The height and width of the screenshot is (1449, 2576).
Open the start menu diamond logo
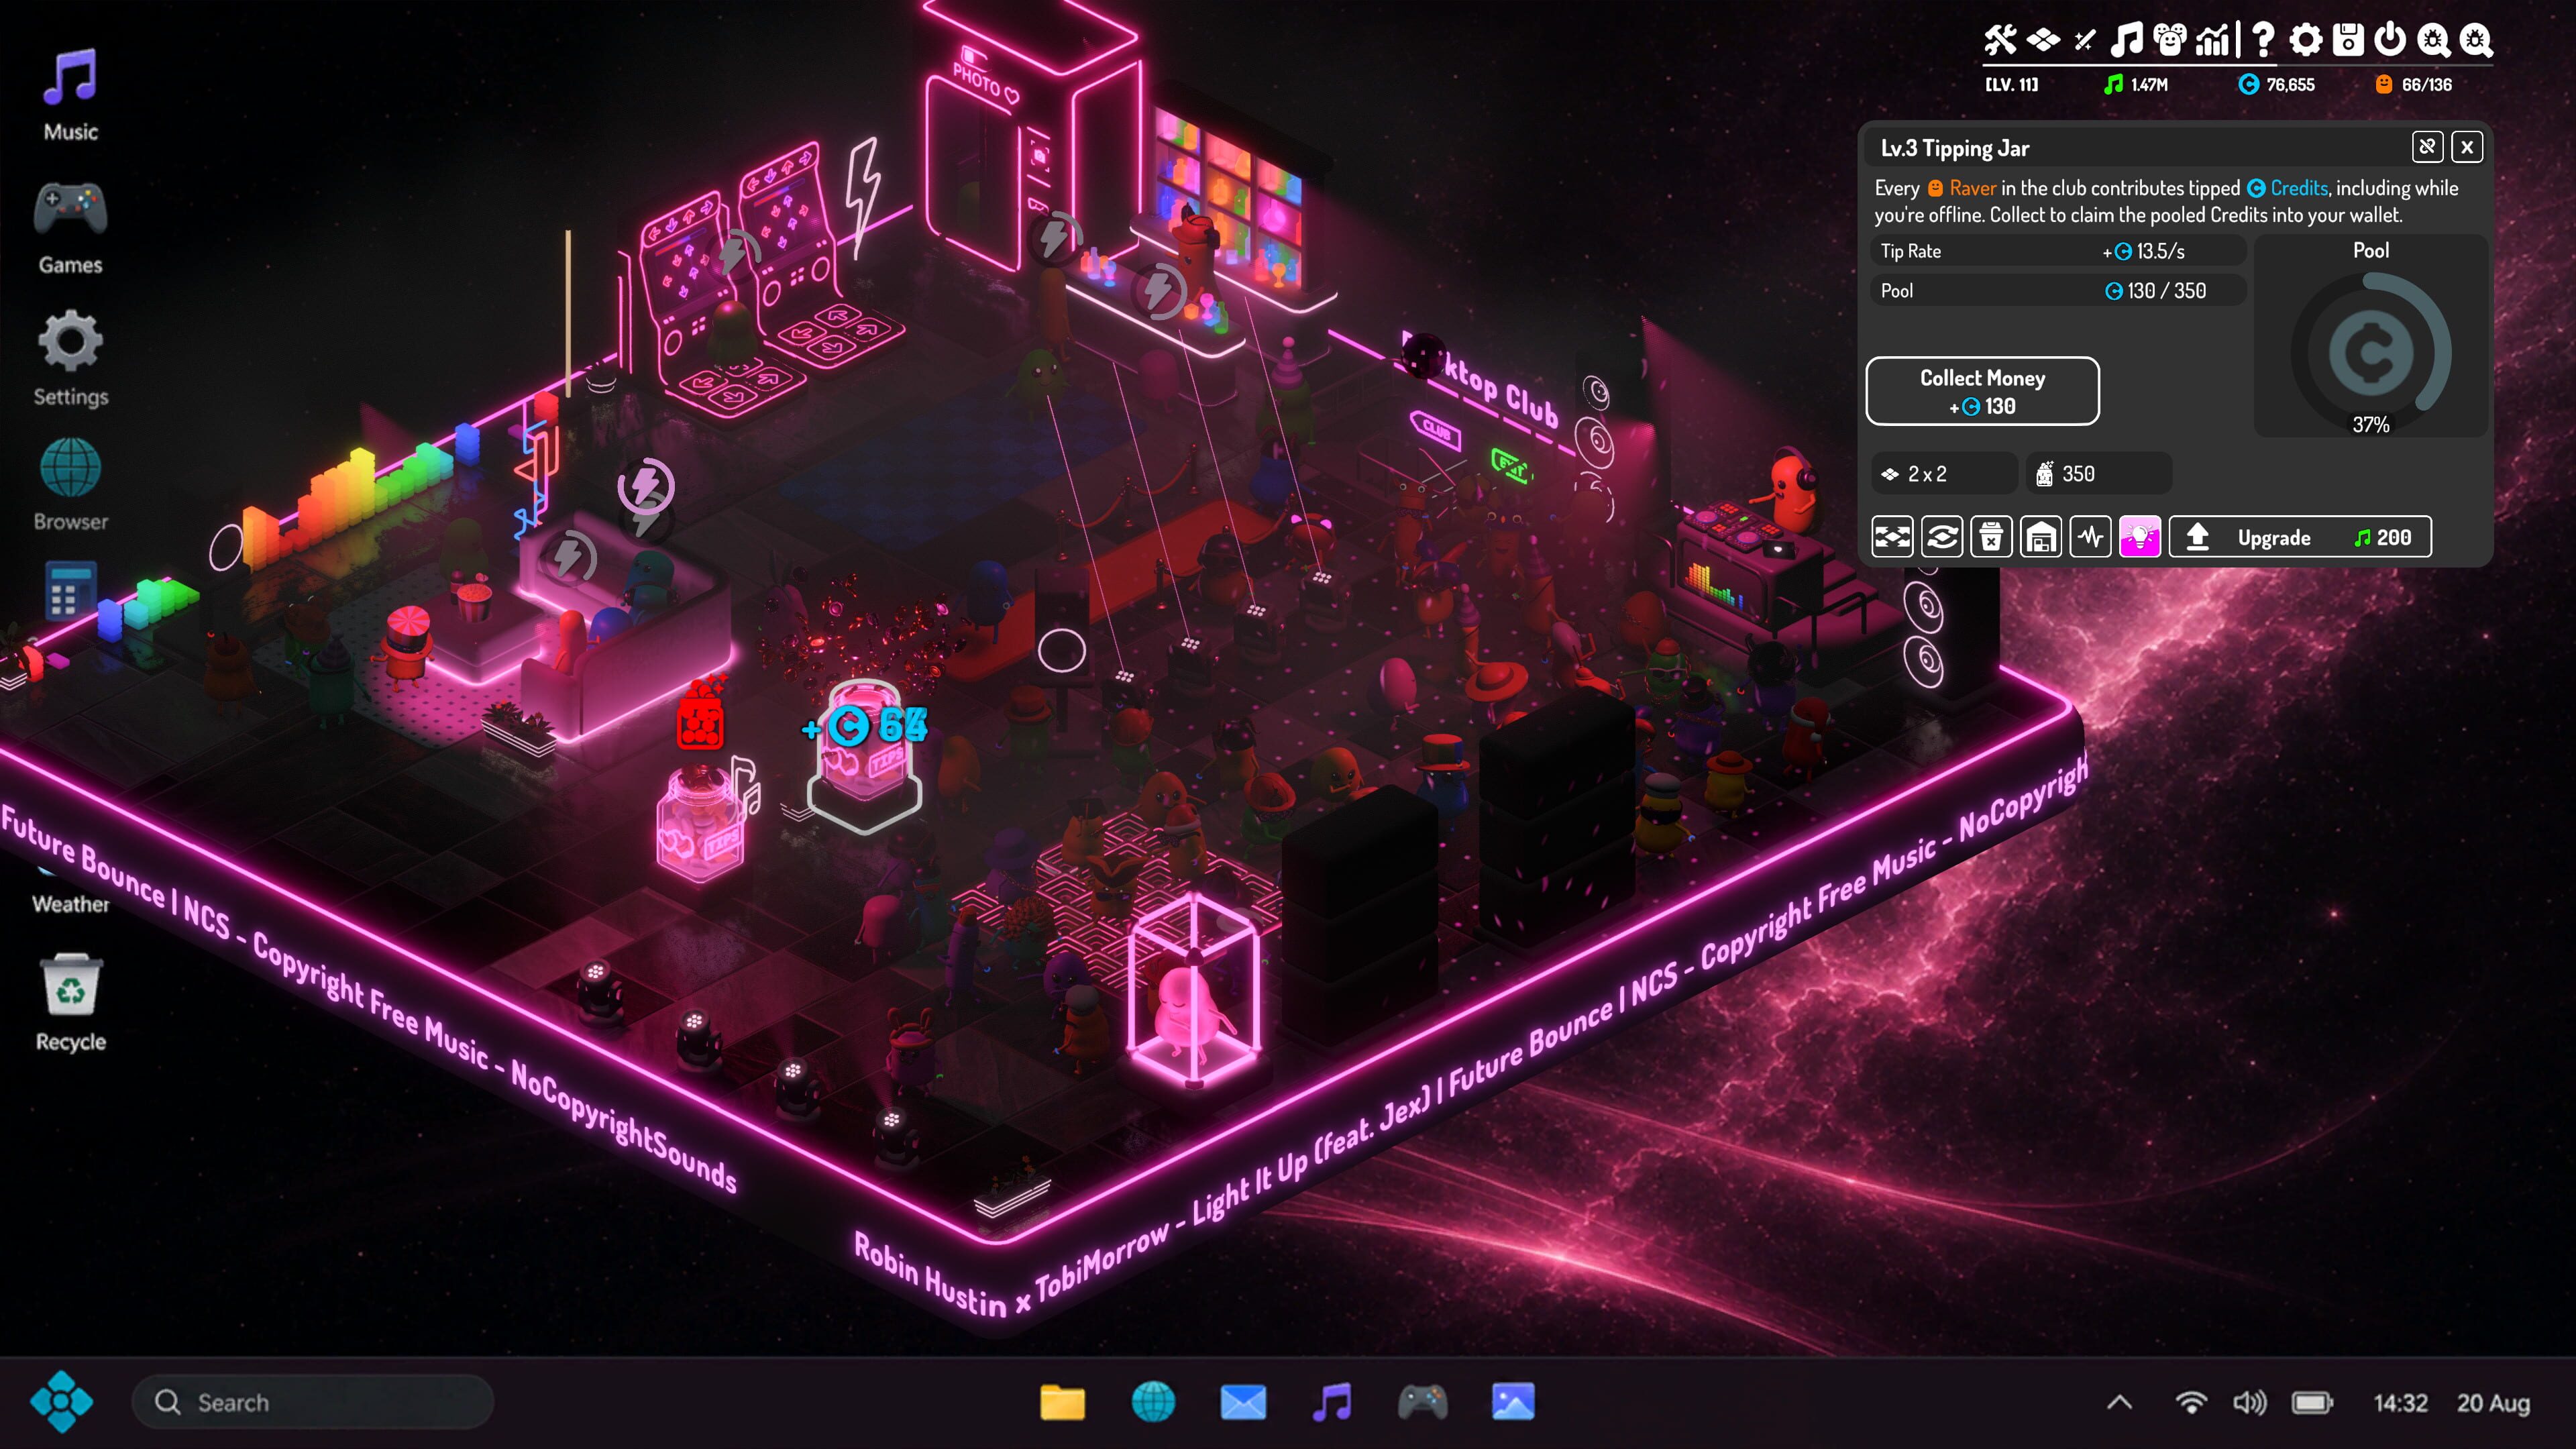coord(61,1402)
